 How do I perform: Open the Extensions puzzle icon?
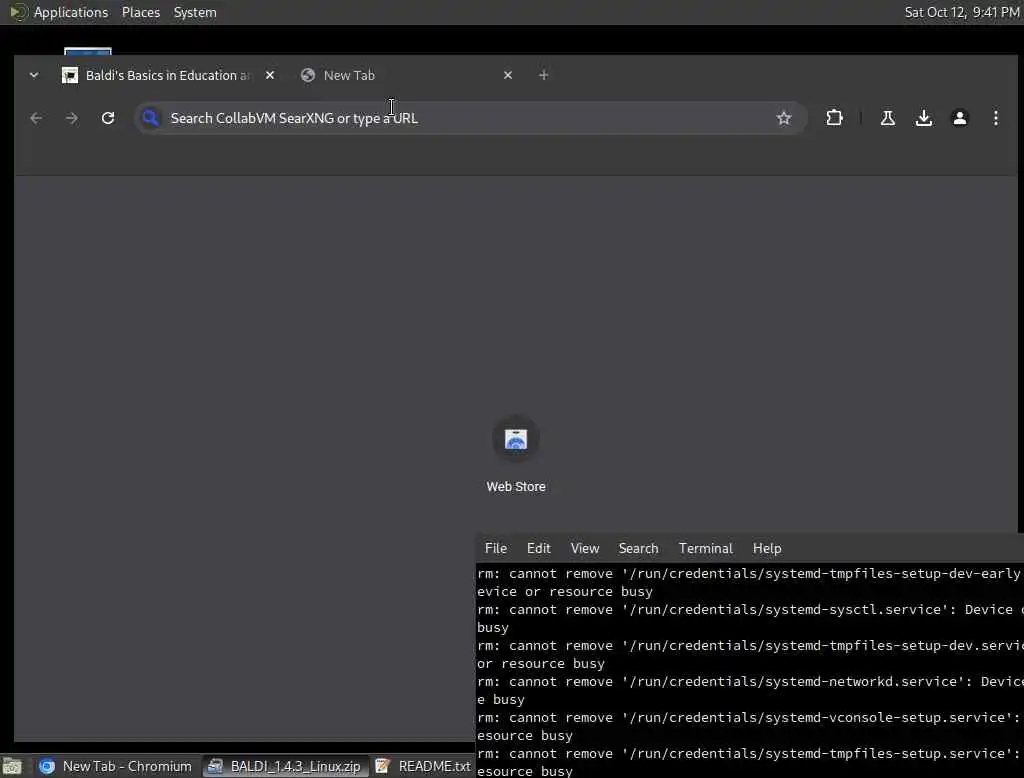coord(834,118)
